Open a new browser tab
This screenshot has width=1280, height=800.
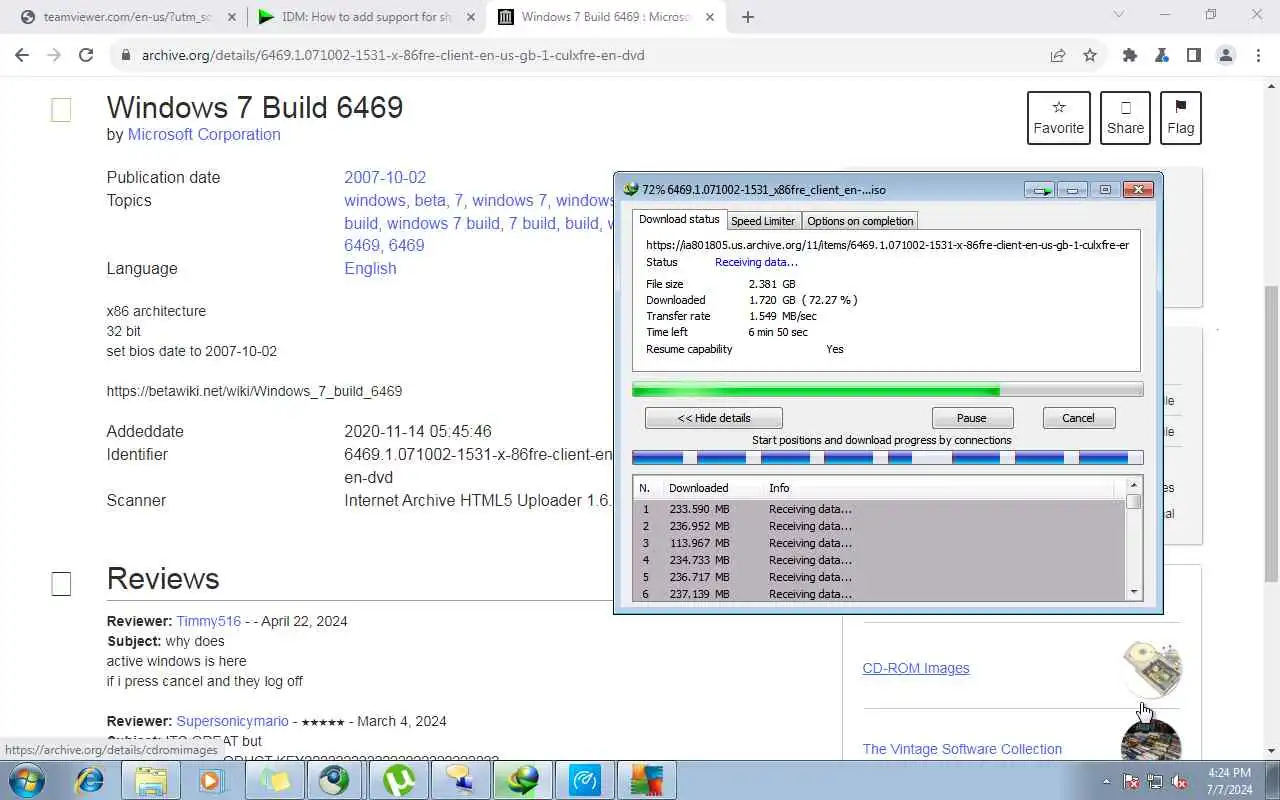coord(748,16)
